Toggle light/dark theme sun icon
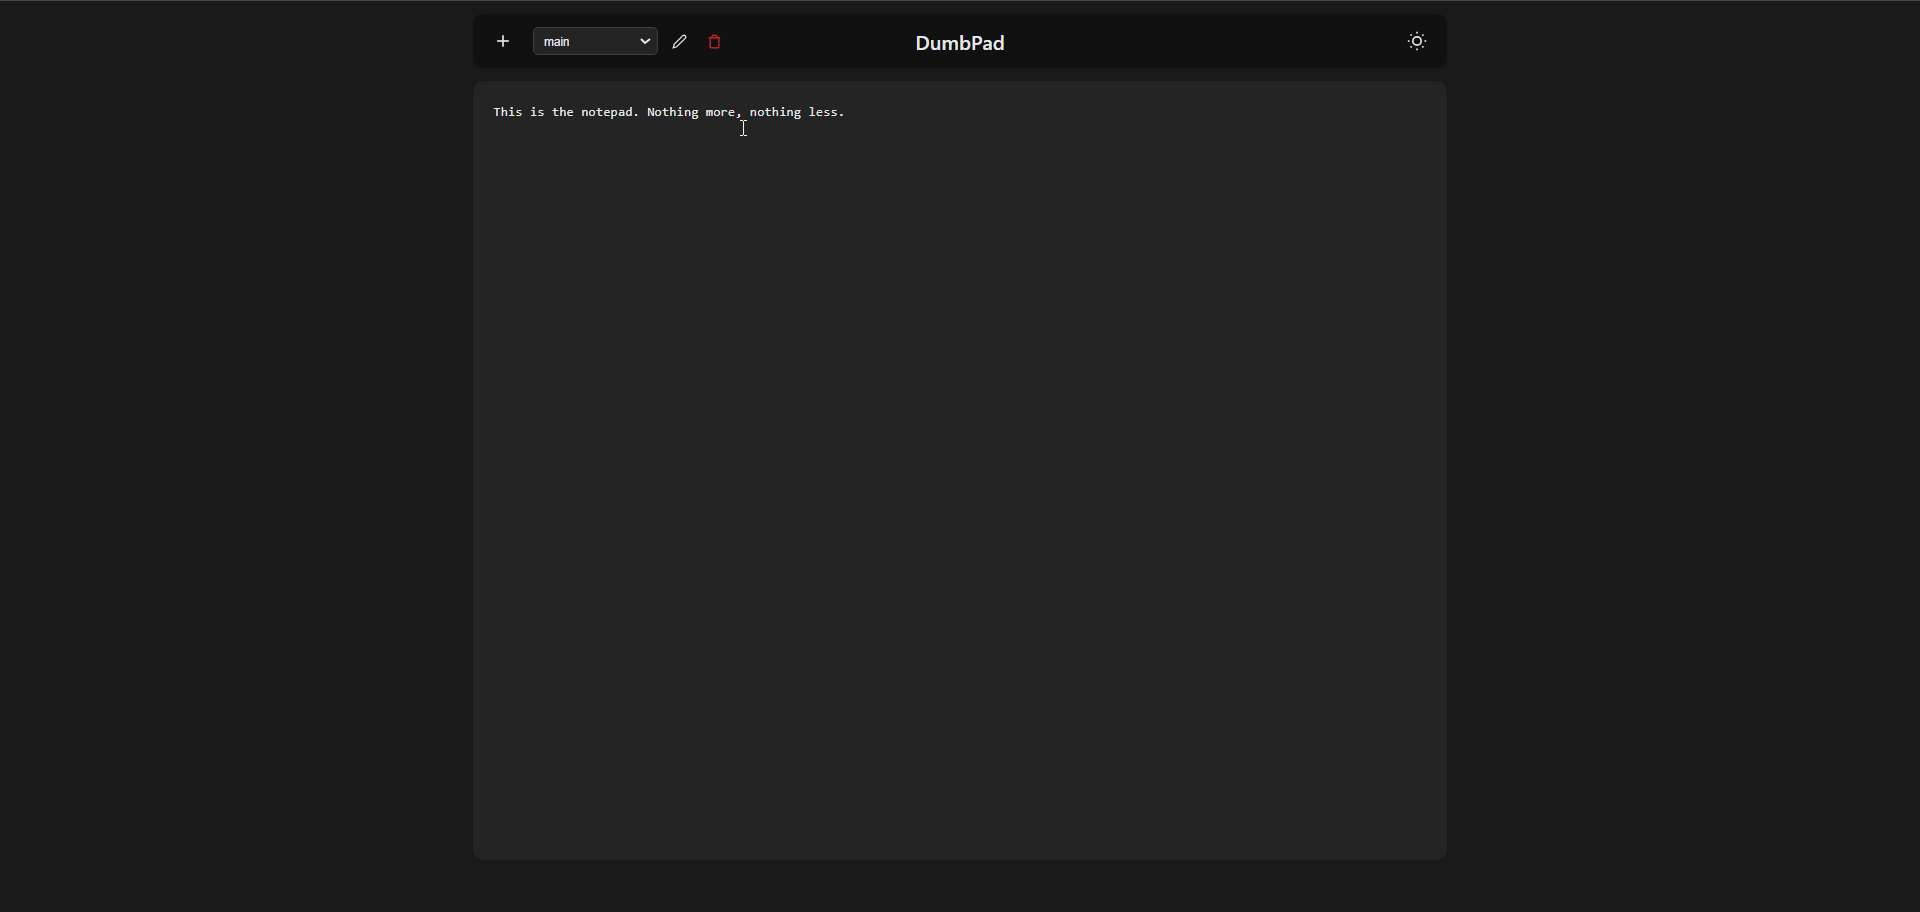The width and height of the screenshot is (1920, 912). coord(1417,42)
